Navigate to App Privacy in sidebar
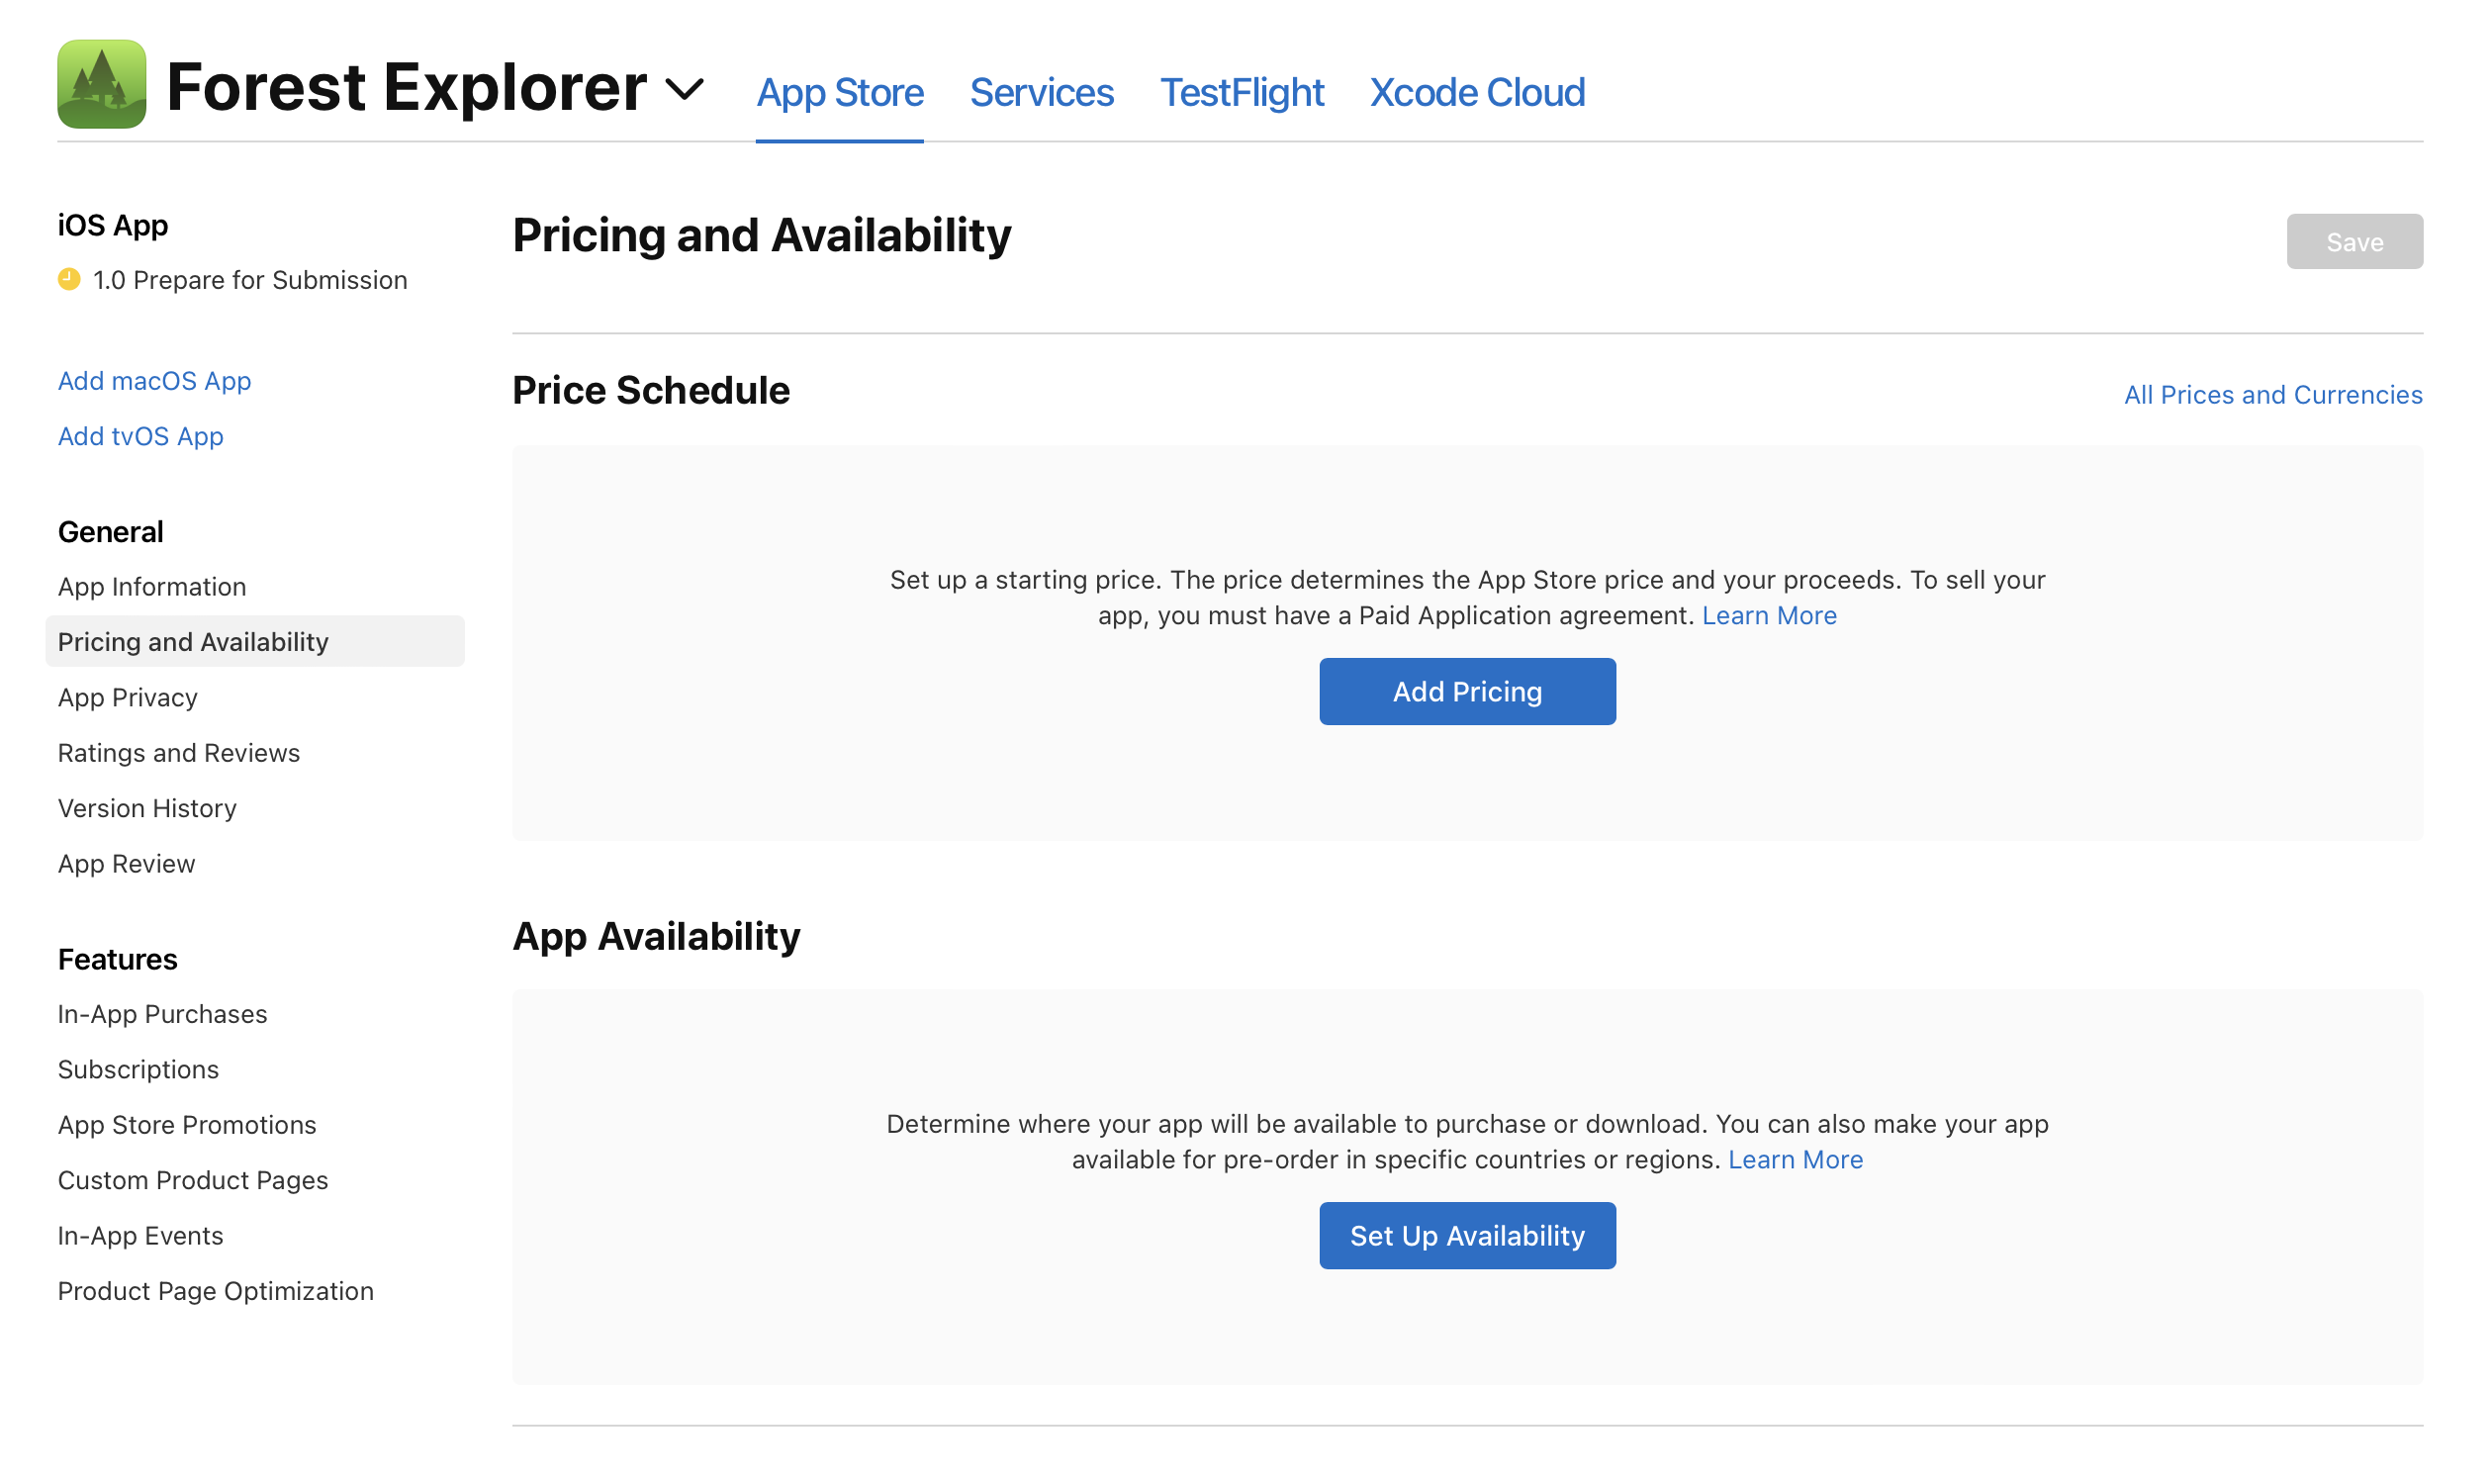Image resolution: width=2491 pixels, height=1484 pixels. click(127, 697)
